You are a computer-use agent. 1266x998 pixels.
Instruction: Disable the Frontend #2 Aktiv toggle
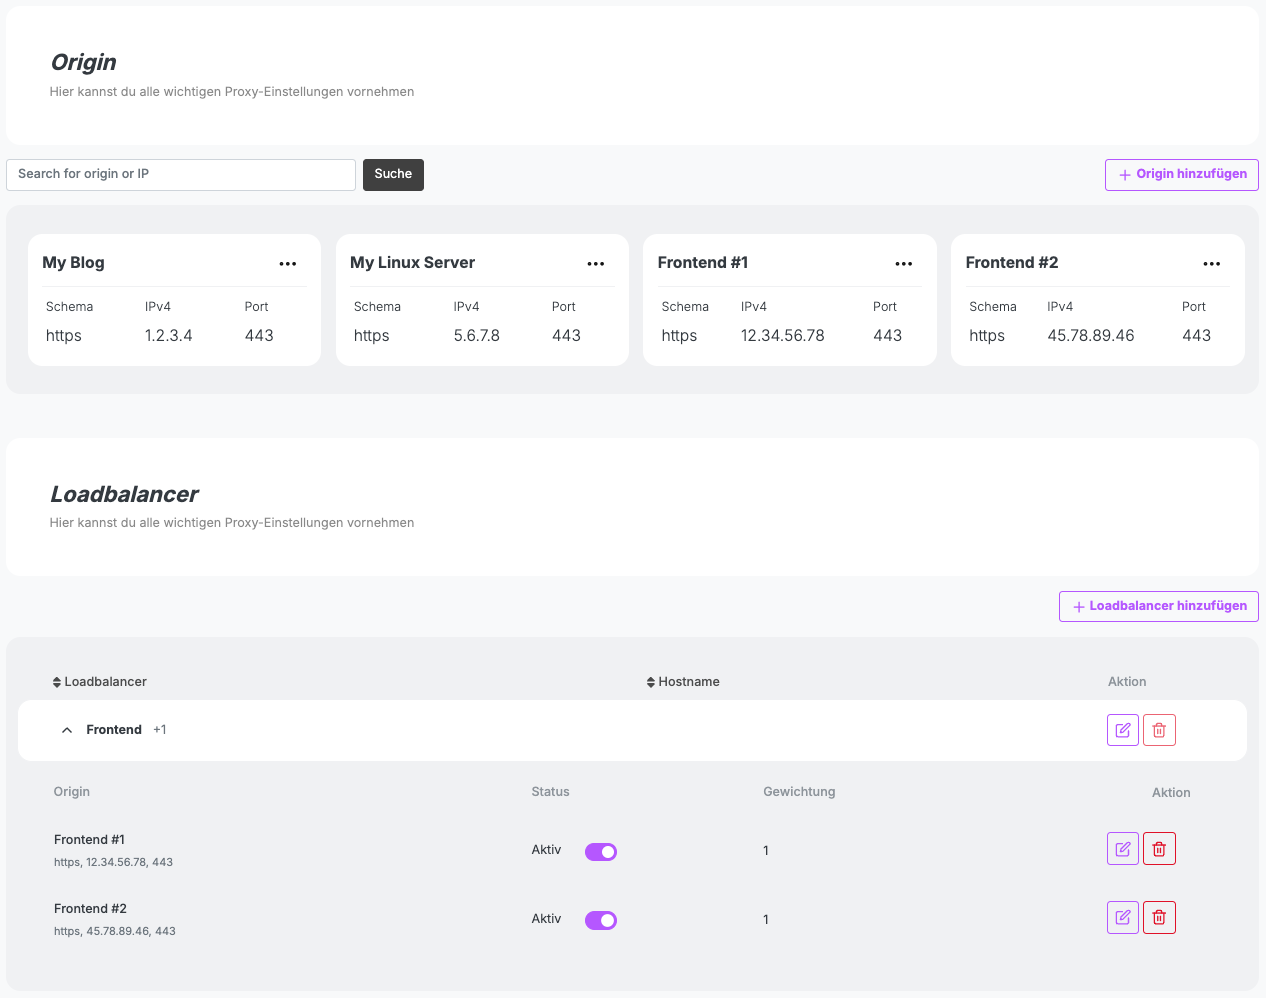[x=601, y=921]
